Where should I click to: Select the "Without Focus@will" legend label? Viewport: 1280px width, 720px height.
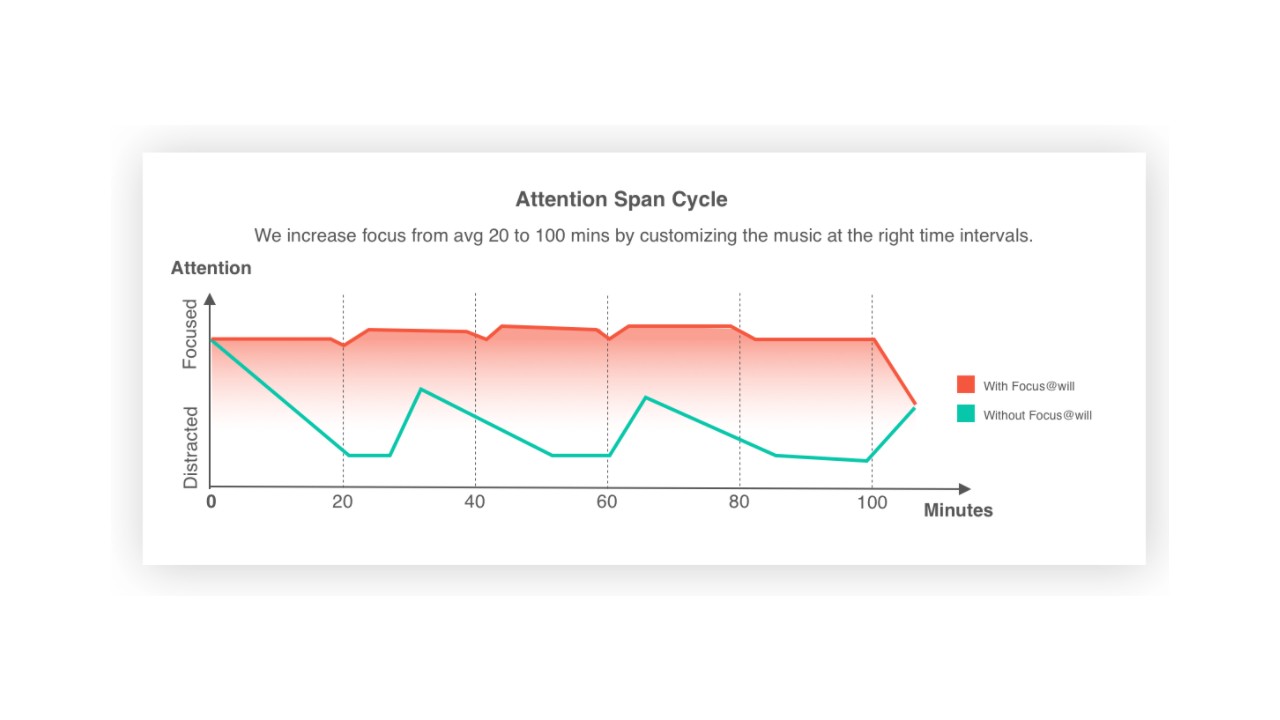[x=1037, y=415]
